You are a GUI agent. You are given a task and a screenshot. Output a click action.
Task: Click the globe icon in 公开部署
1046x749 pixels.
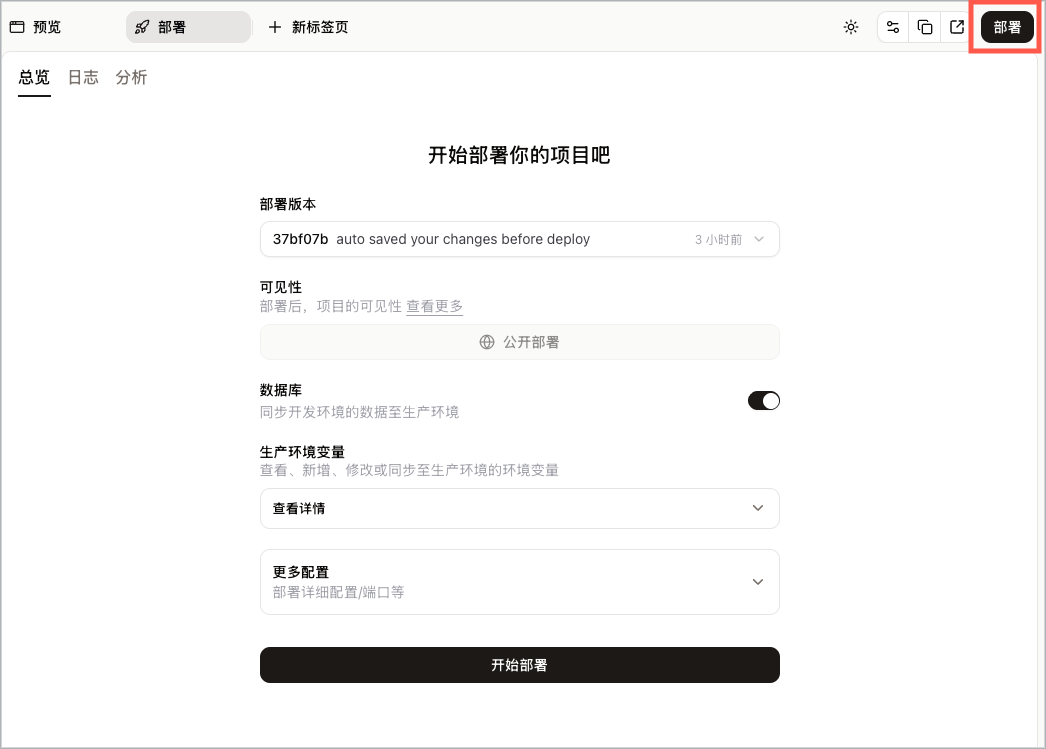pos(487,342)
